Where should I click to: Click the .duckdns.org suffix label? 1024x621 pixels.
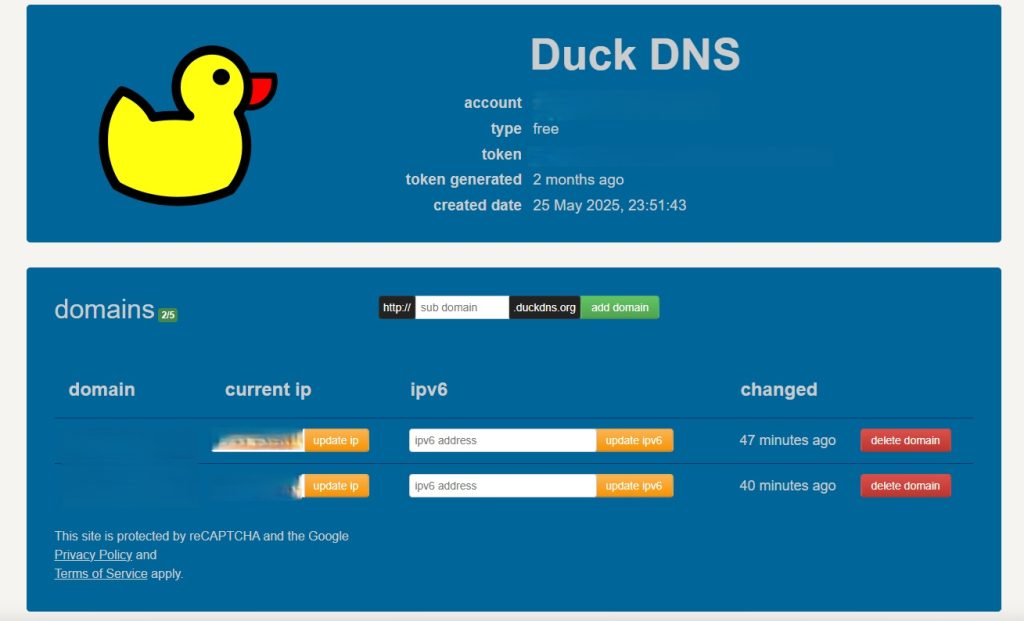[x=545, y=308]
